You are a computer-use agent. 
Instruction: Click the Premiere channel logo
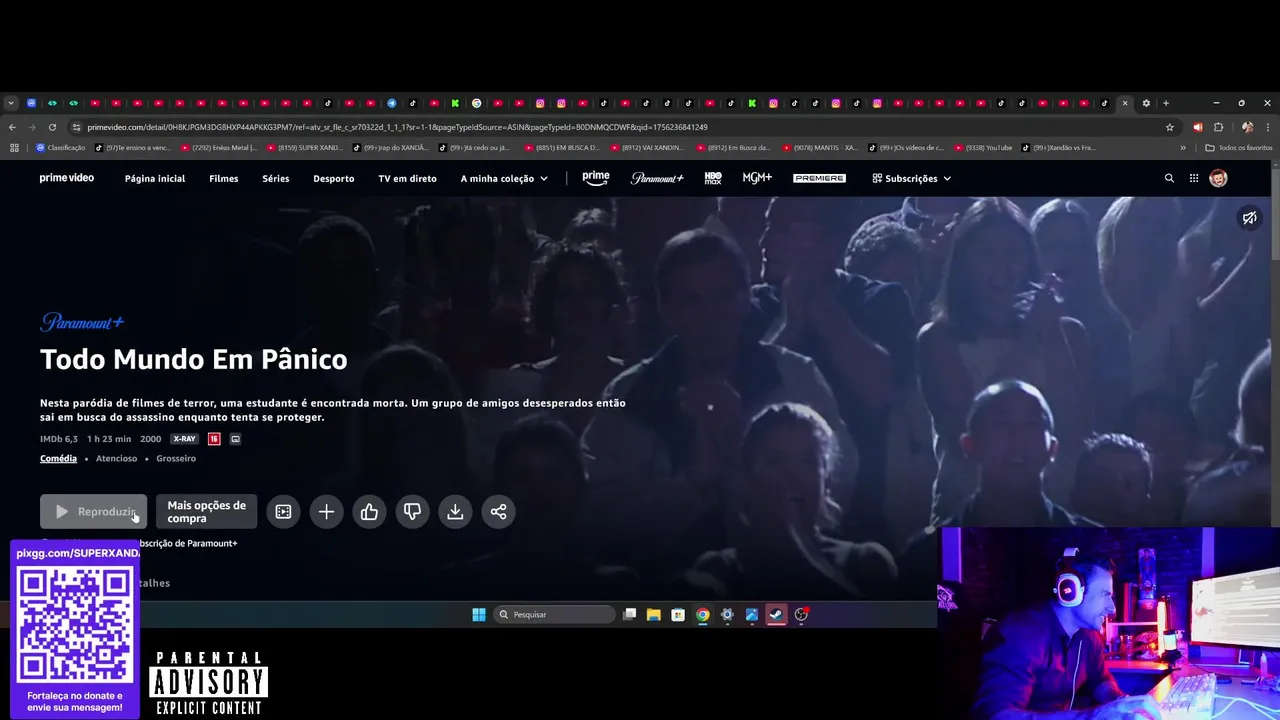pyautogui.click(x=819, y=178)
